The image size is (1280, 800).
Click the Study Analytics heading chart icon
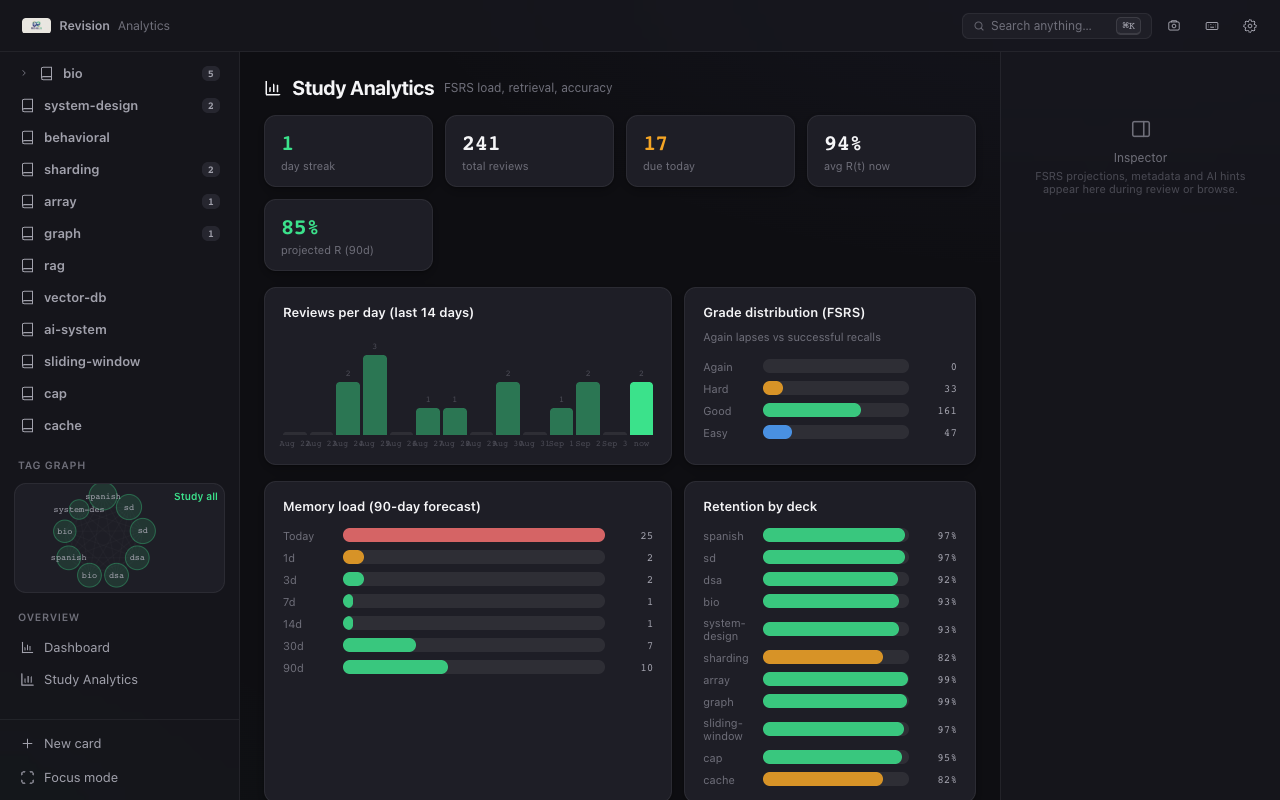pos(272,88)
